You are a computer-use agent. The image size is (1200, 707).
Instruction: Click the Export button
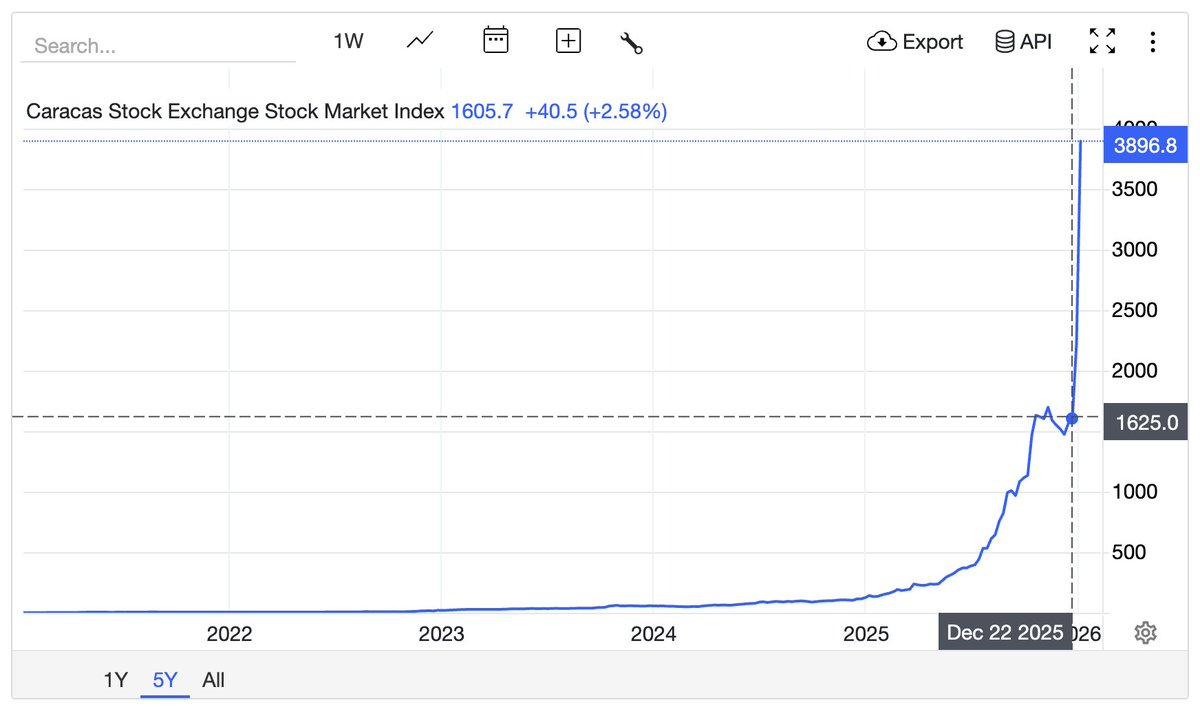click(x=915, y=41)
